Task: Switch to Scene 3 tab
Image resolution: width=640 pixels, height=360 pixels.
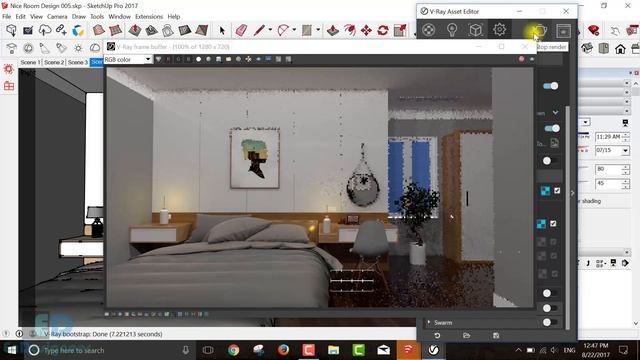Action: (x=78, y=62)
